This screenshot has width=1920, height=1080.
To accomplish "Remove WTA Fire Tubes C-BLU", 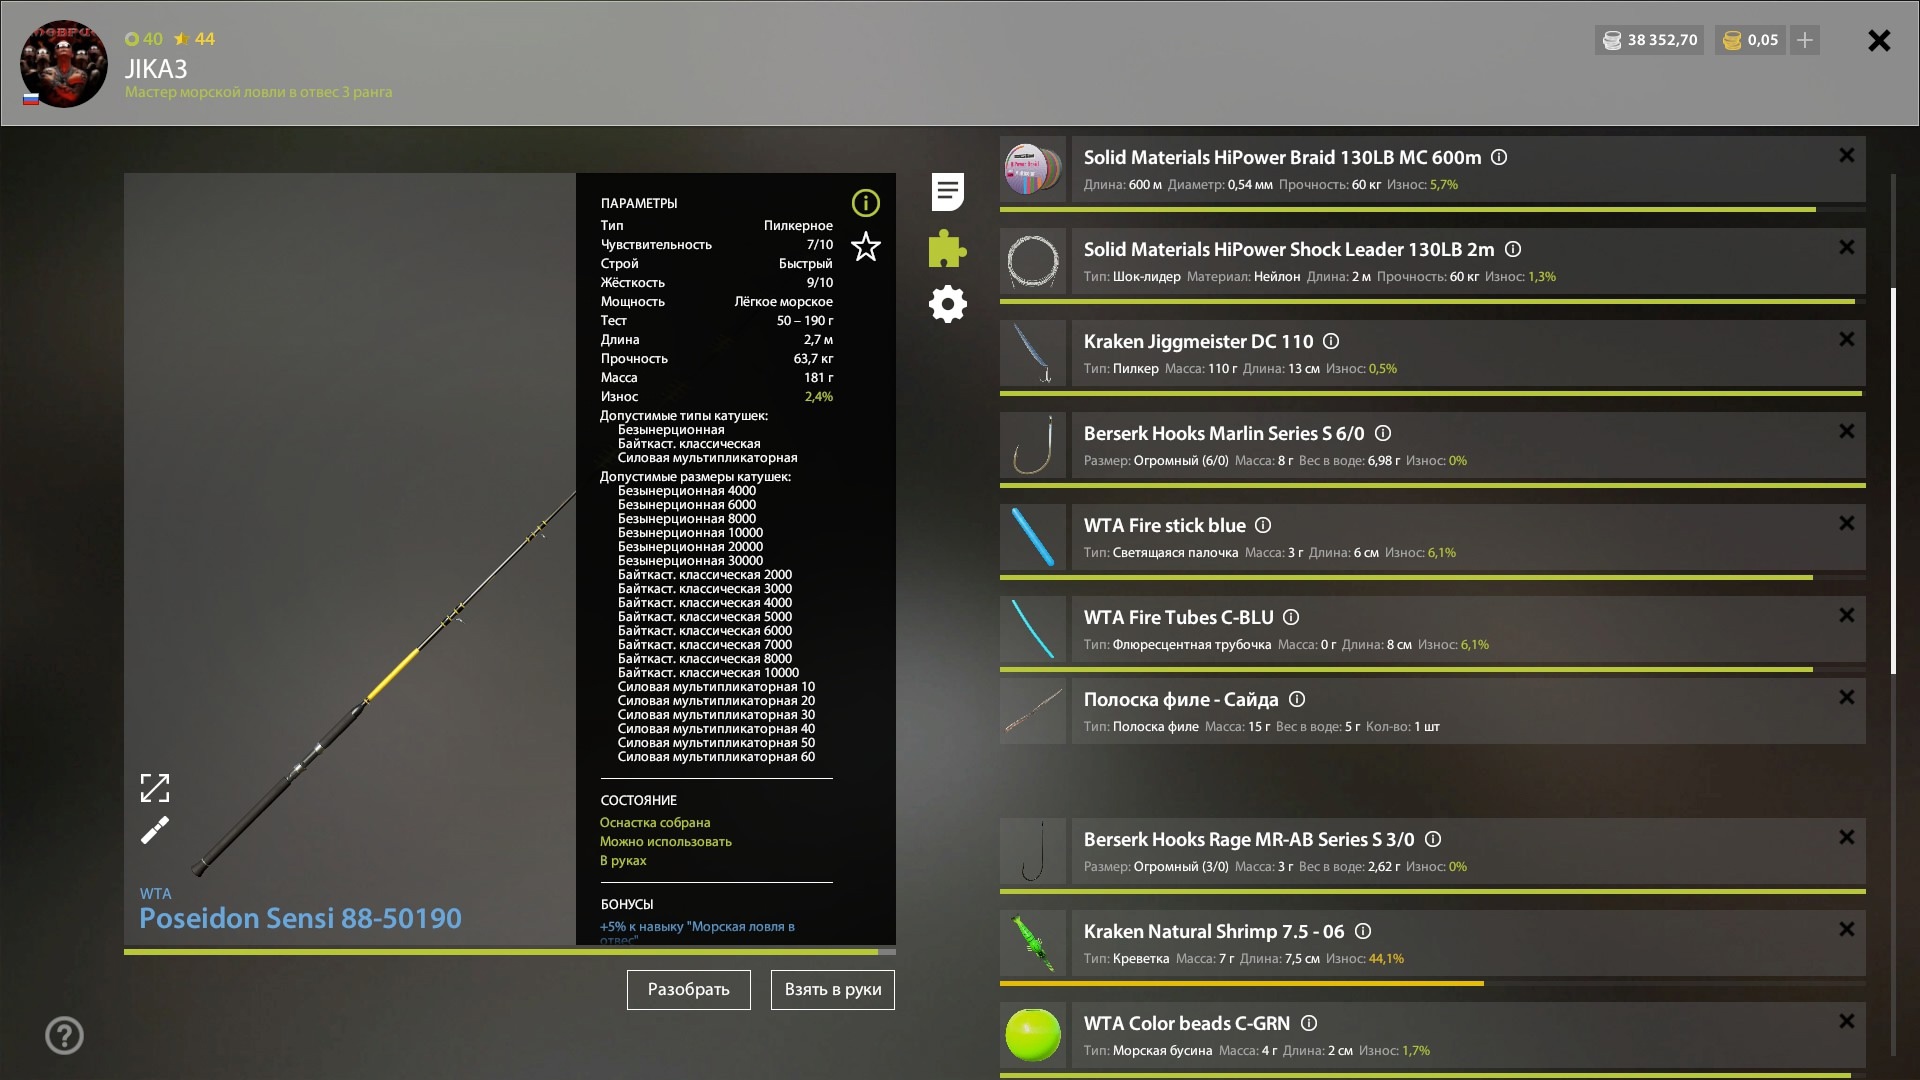I will (1846, 615).
